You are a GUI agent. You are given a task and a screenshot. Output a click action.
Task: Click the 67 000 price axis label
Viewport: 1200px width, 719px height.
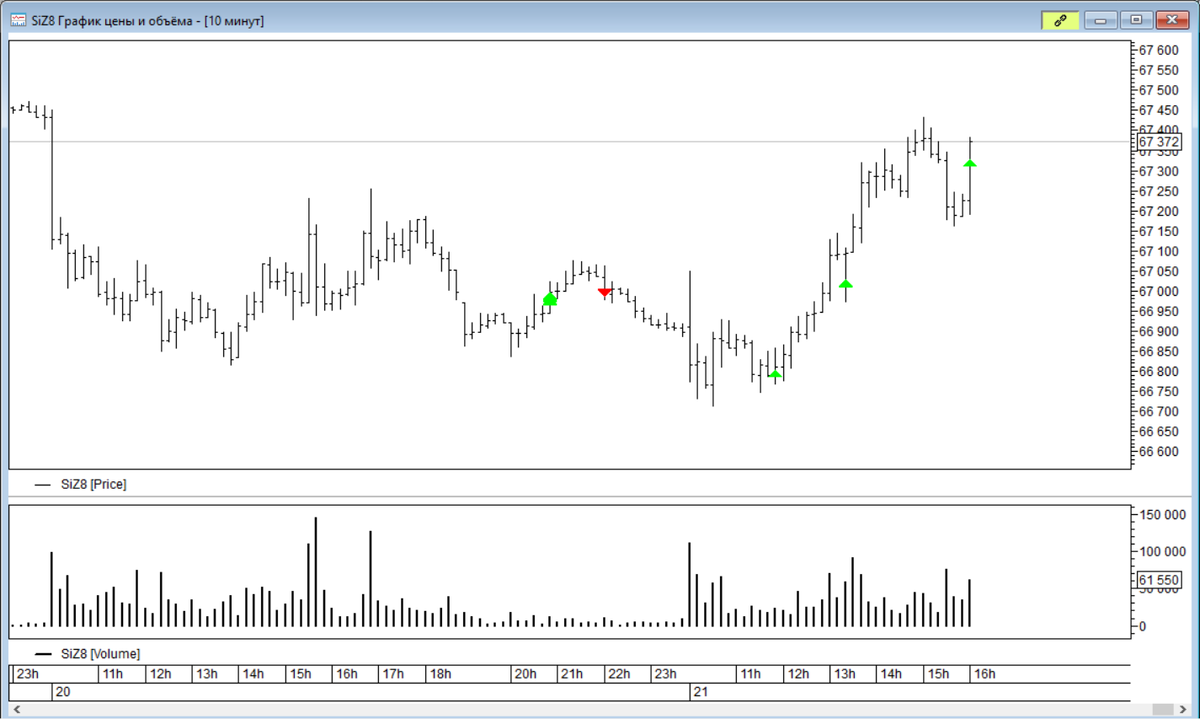pos(1158,291)
